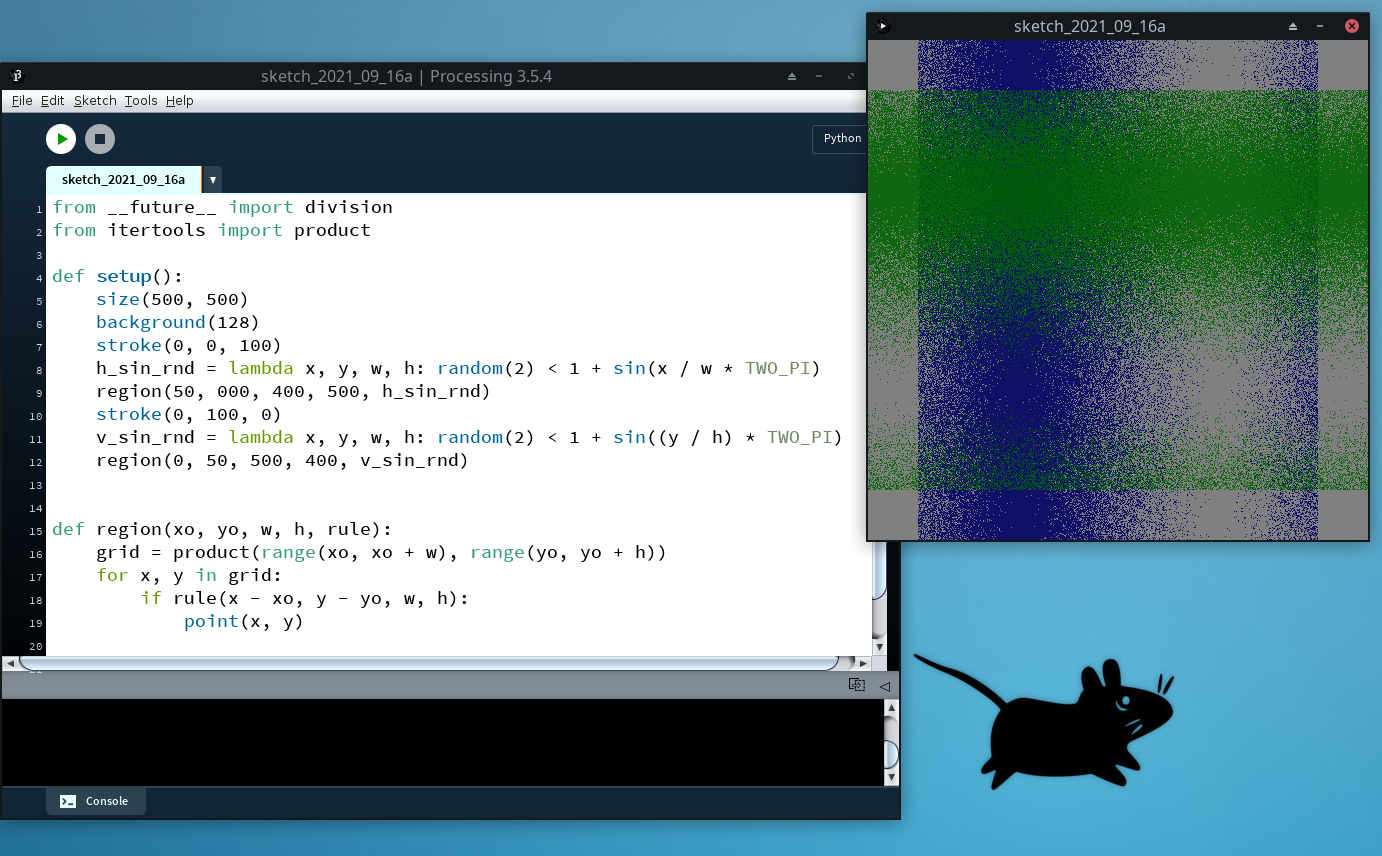Open the Python mode dropdown

pos(840,139)
